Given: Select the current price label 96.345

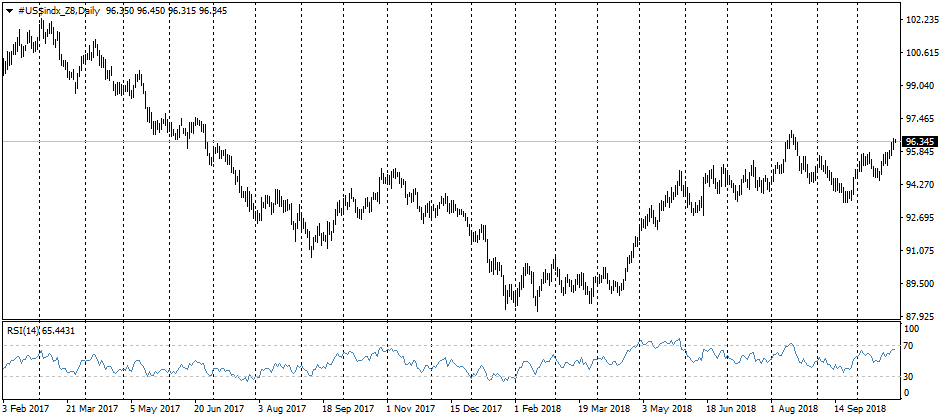Looking at the screenshot, I should 919,142.
